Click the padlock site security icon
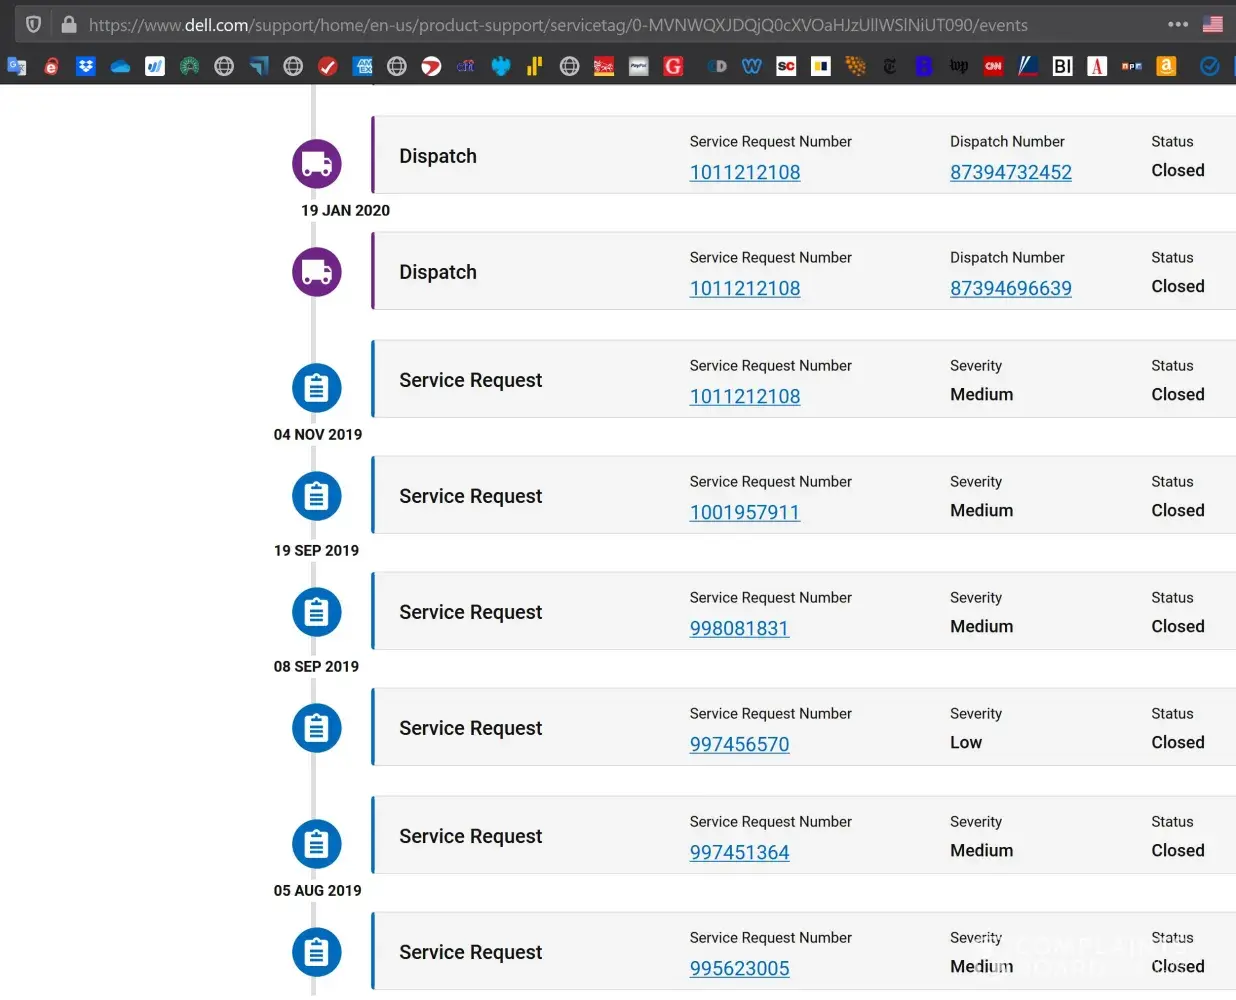Screen dimensions: 1236x1000 tap(69, 25)
